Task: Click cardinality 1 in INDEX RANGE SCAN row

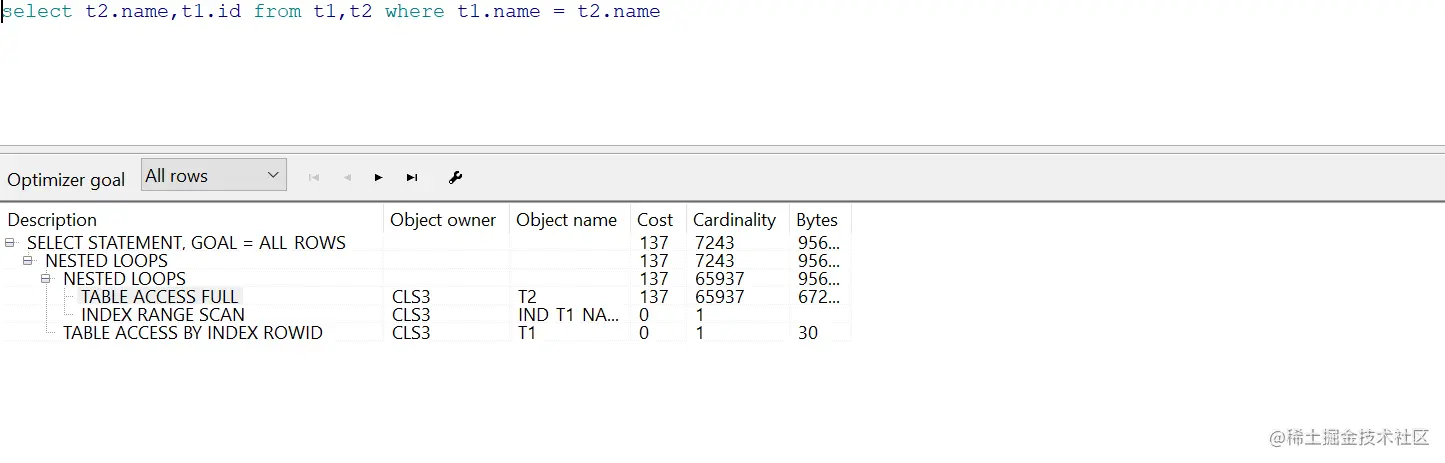Action: tap(700, 315)
